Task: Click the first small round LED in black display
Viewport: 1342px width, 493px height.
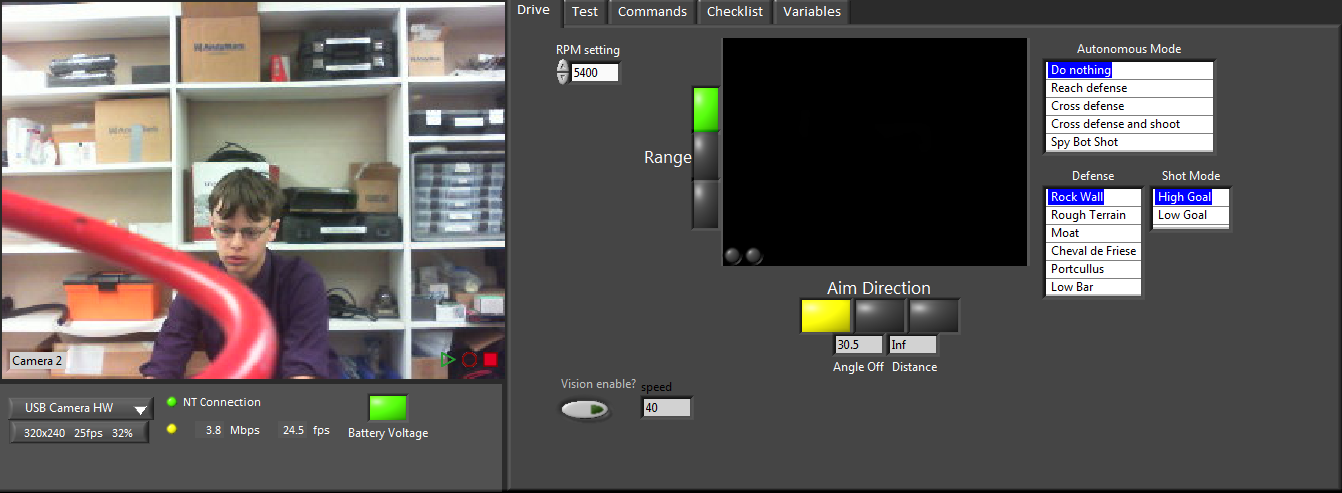Action: point(733,256)
